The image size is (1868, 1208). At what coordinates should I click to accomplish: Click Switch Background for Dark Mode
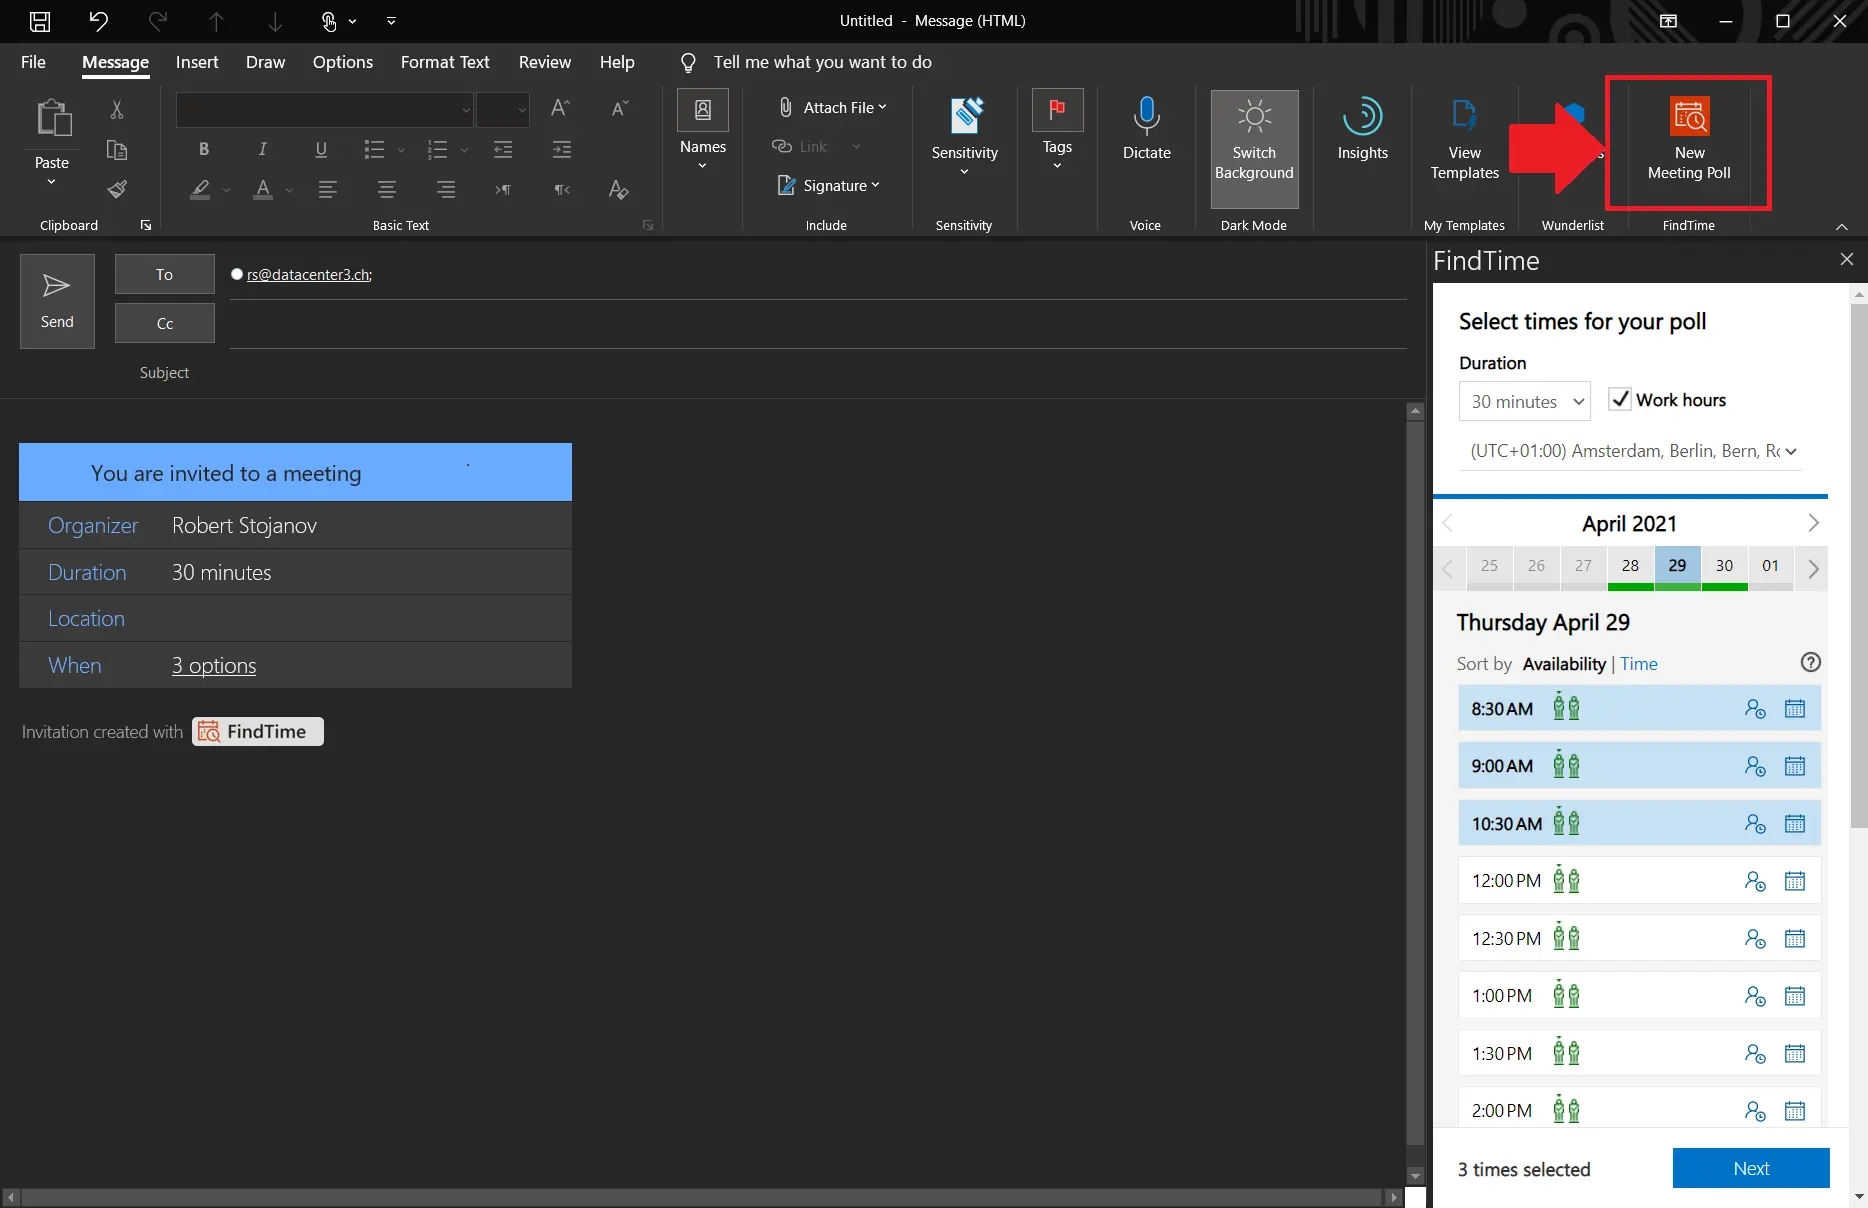pos(1254,149)
